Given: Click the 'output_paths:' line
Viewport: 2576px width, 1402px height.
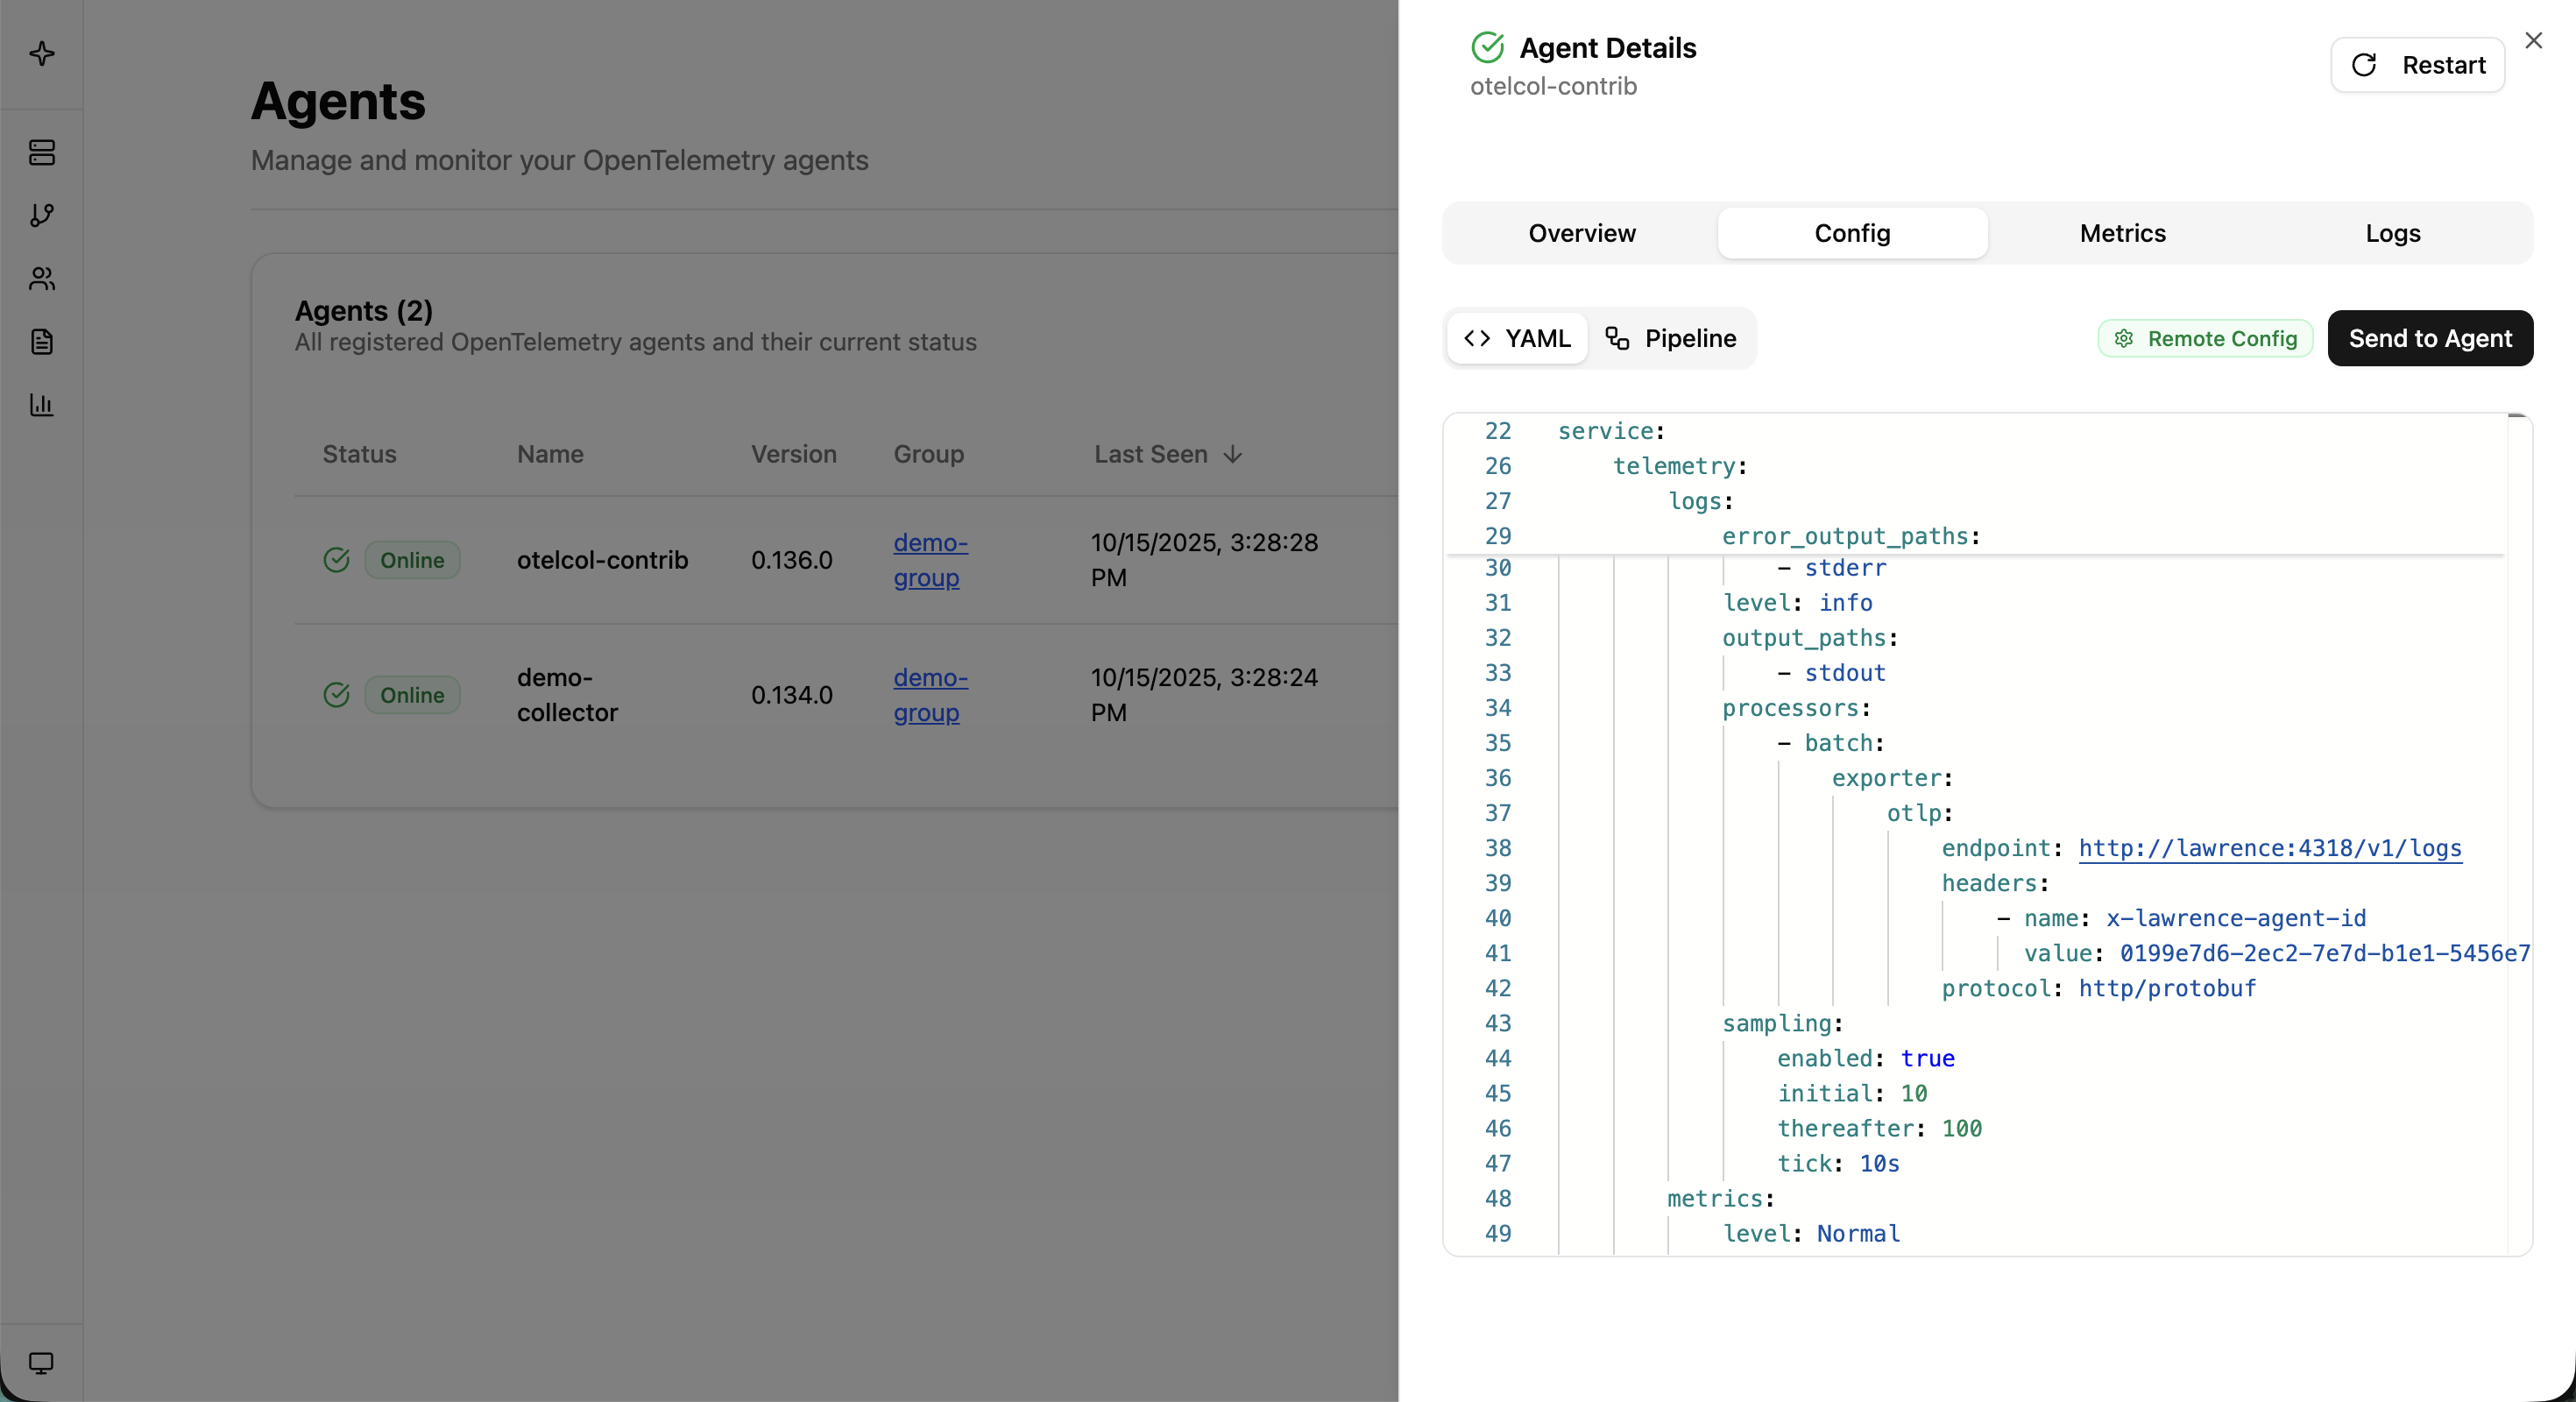Looking at the screenshot, I should pos(1809,638).
